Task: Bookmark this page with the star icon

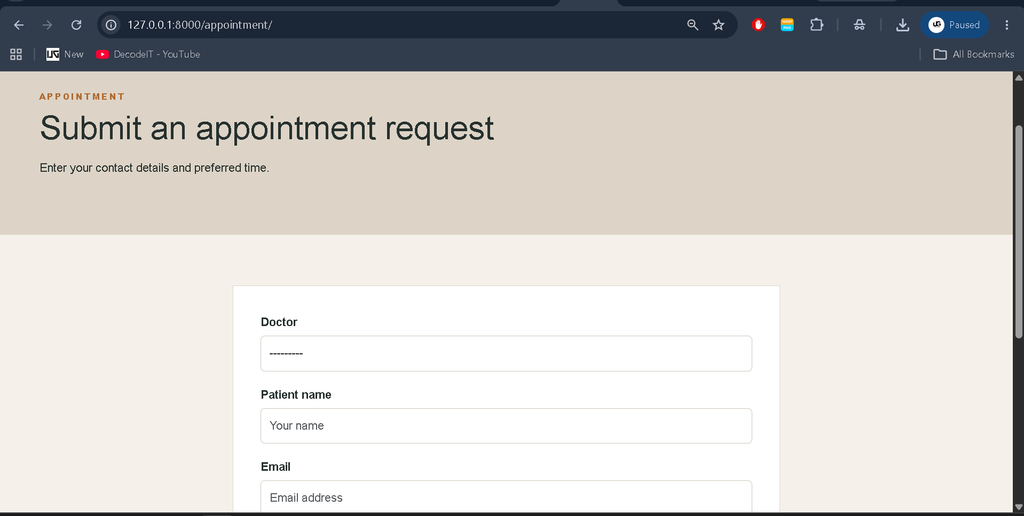Action: (719, 25)
